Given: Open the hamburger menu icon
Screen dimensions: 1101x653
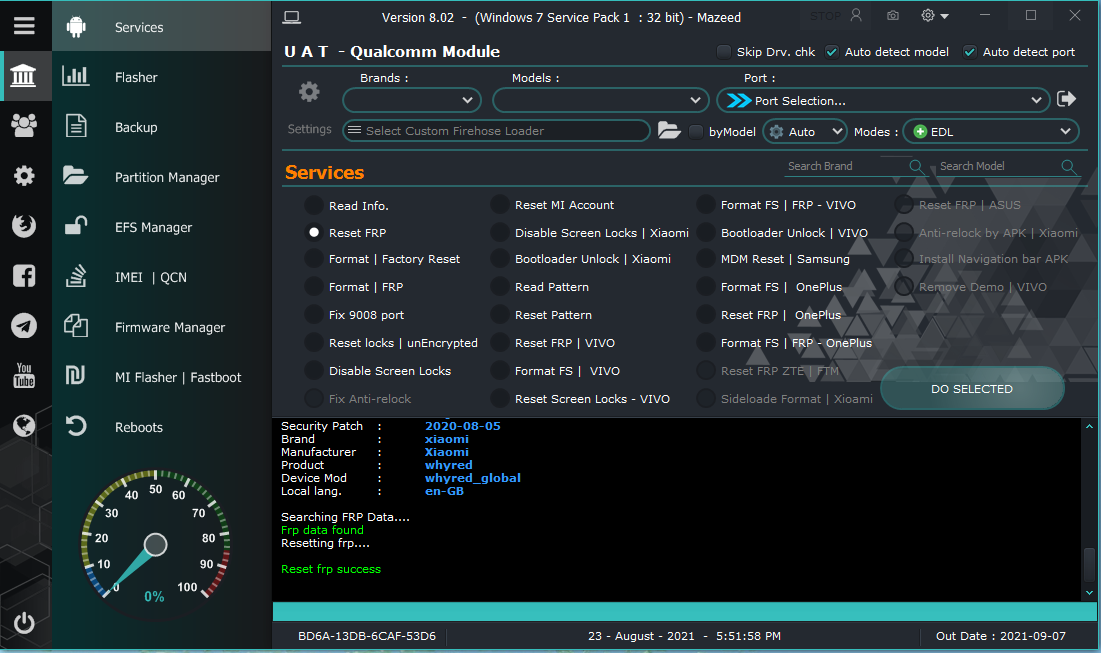Looking at the screenshot, I should [x=24, y=26].
